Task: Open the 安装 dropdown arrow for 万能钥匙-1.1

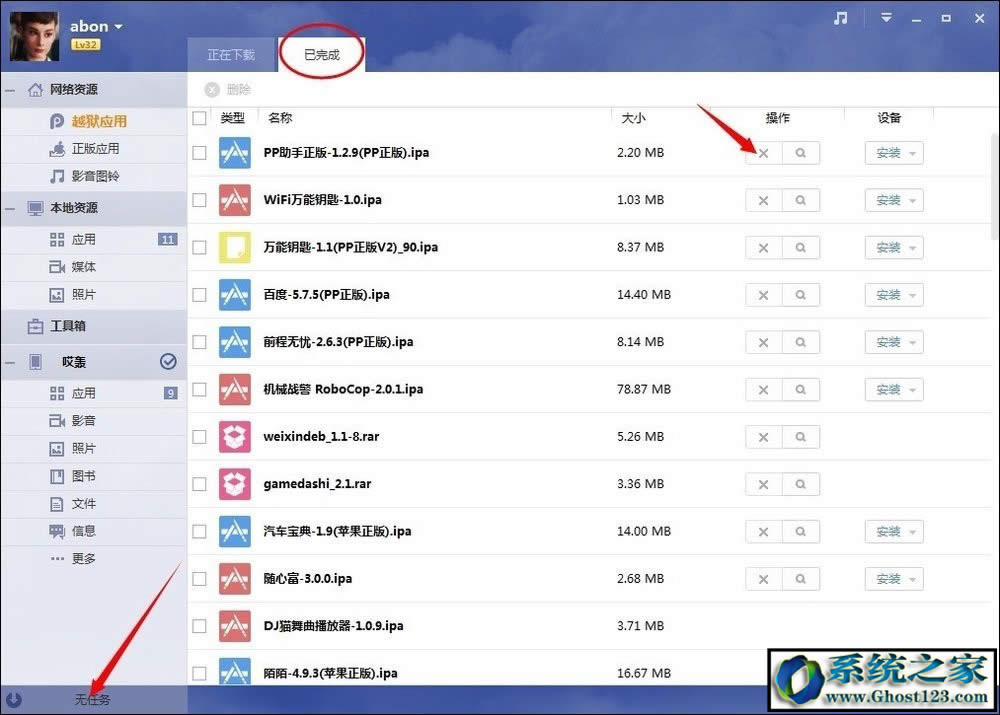Action: pyautogui.click(x=912, y=248)
